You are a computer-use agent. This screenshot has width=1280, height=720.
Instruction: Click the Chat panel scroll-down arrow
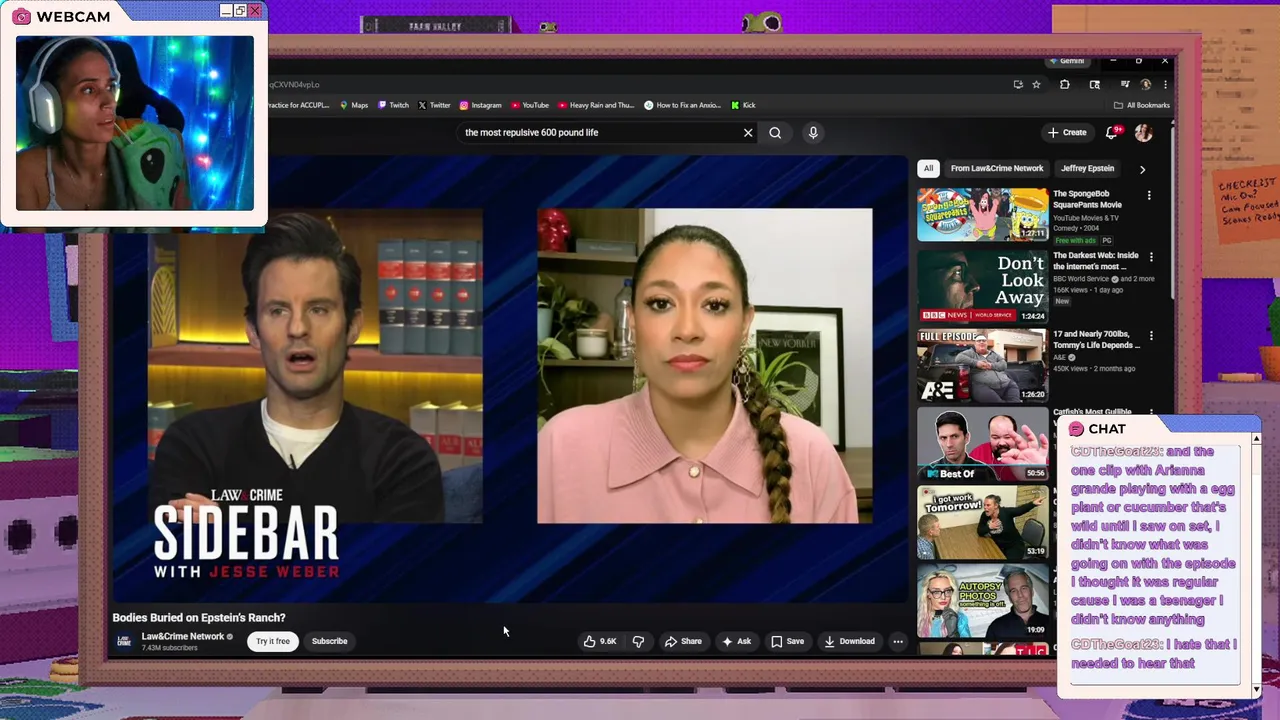pyautogui.click(x=1256, y=690)
